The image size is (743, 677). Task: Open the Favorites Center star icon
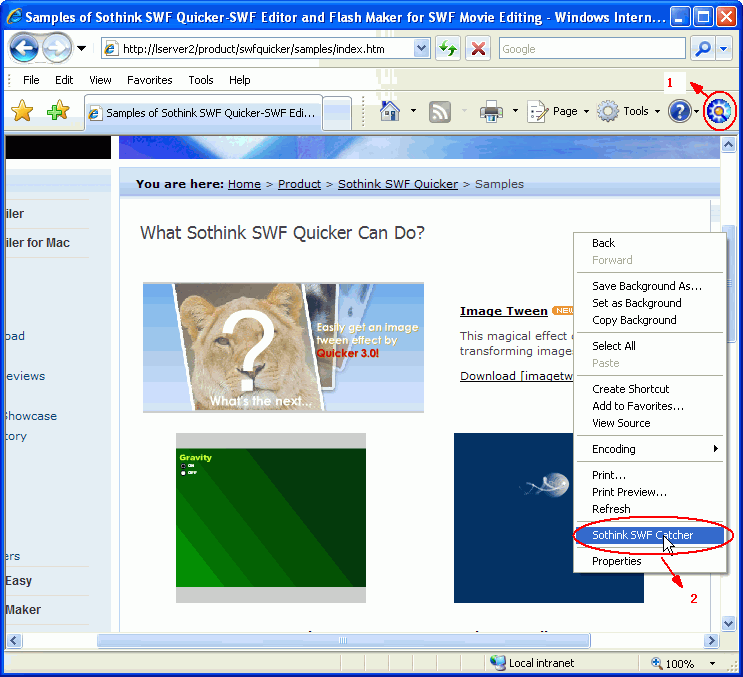(x=22, y=112)
